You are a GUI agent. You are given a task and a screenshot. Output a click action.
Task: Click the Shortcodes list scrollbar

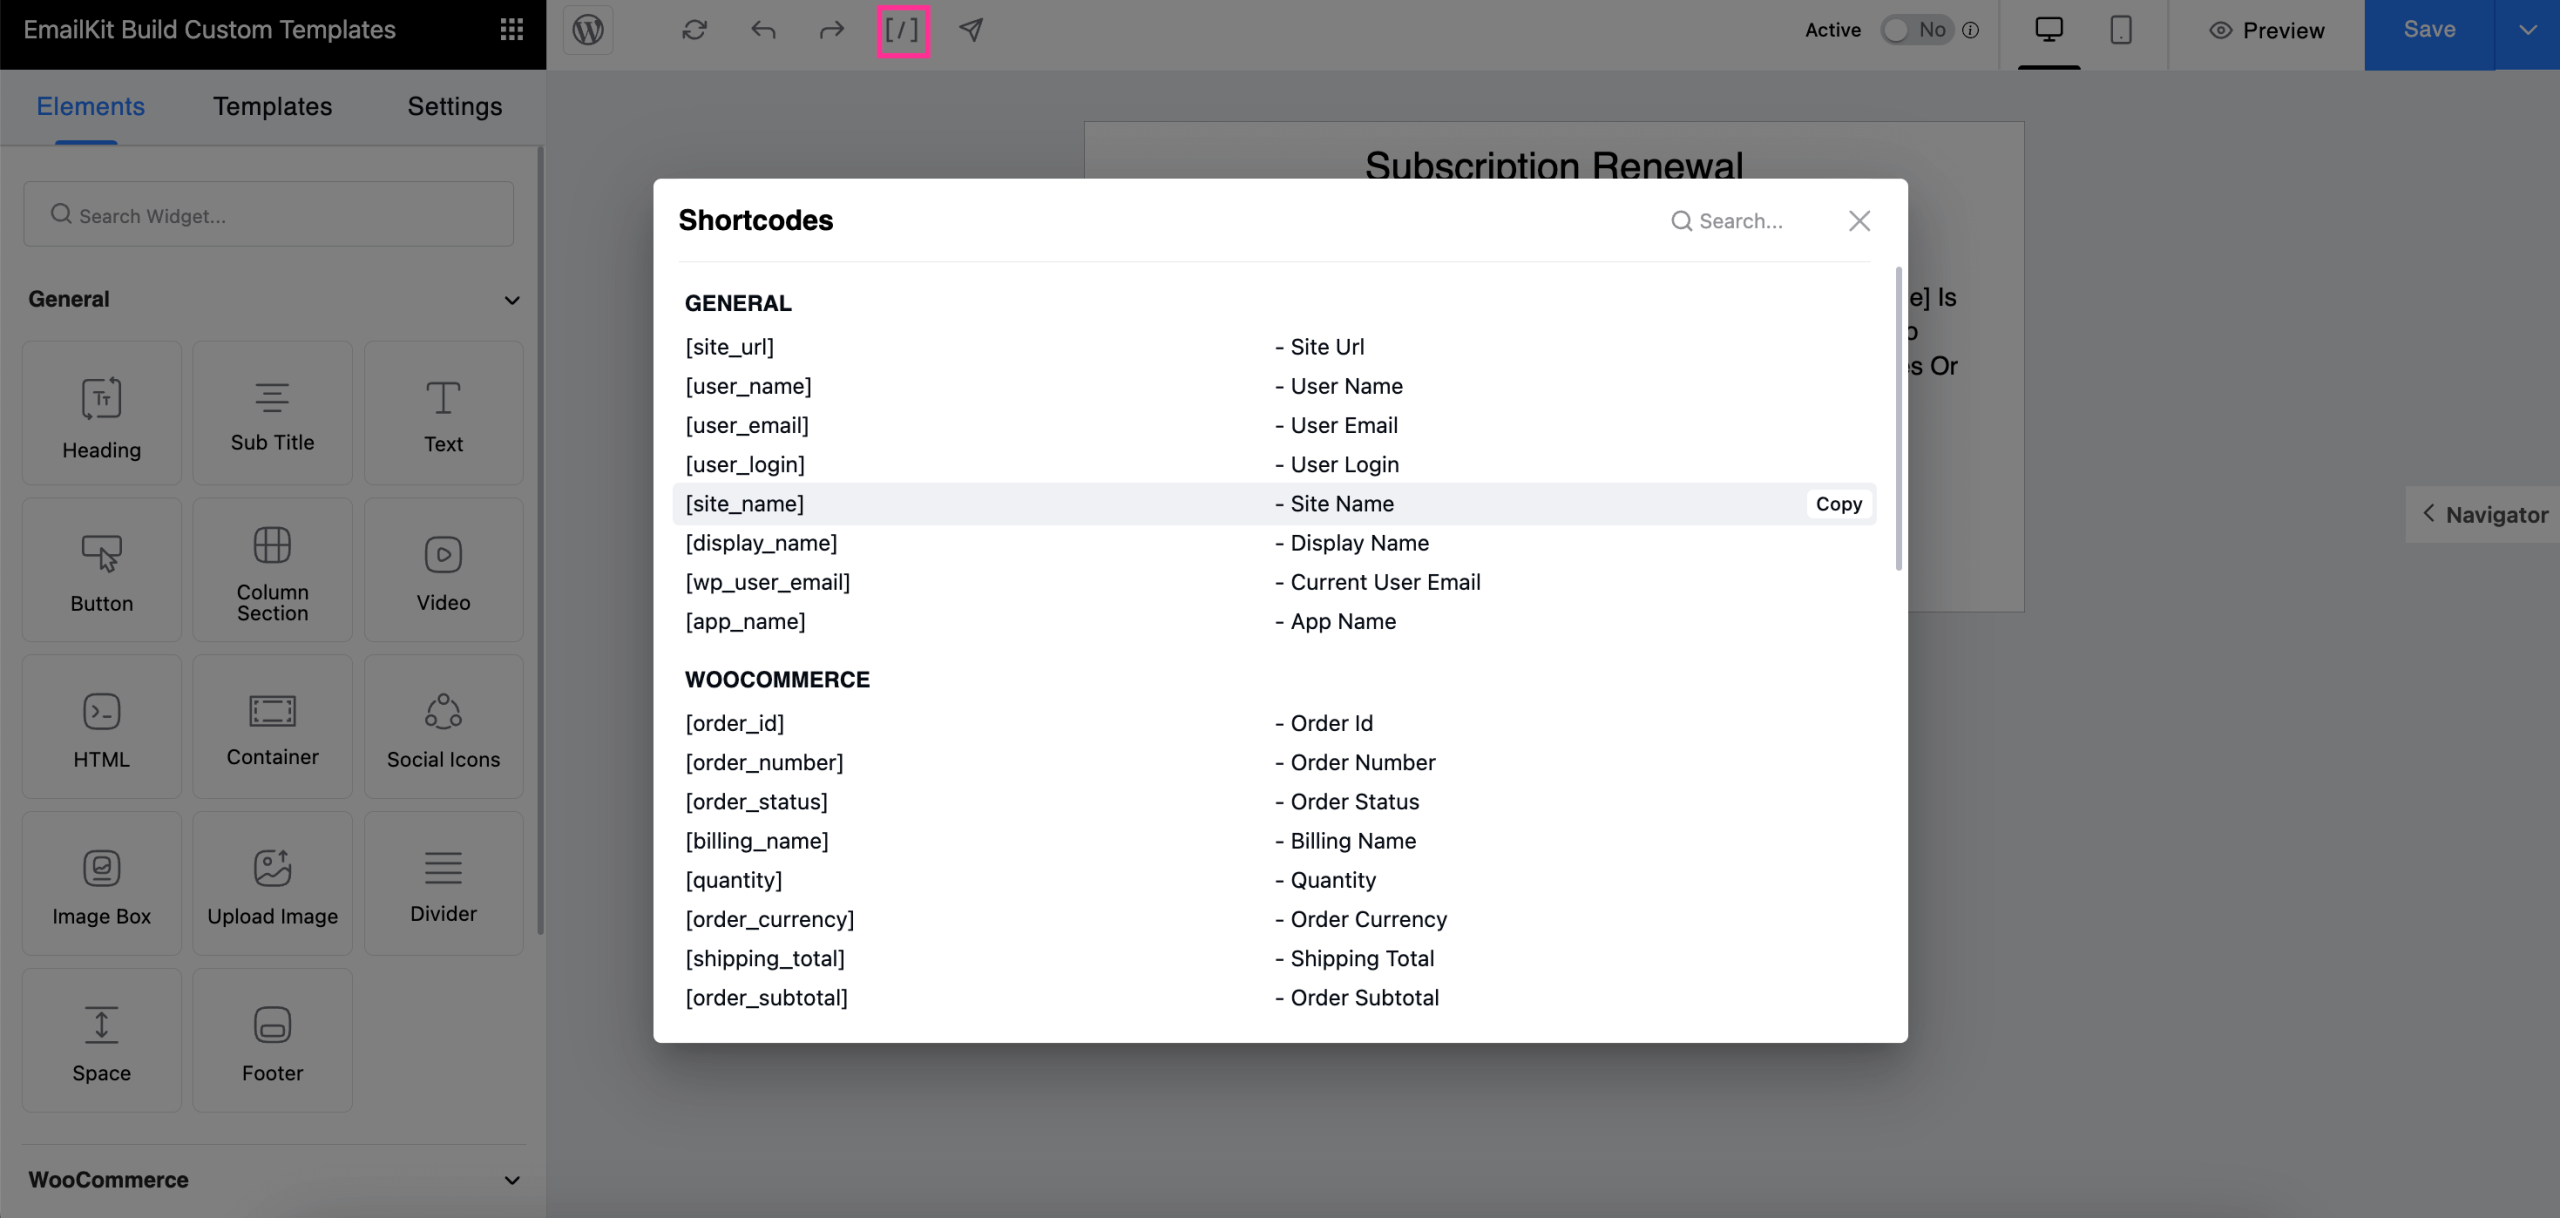(x=1898, y=419)
